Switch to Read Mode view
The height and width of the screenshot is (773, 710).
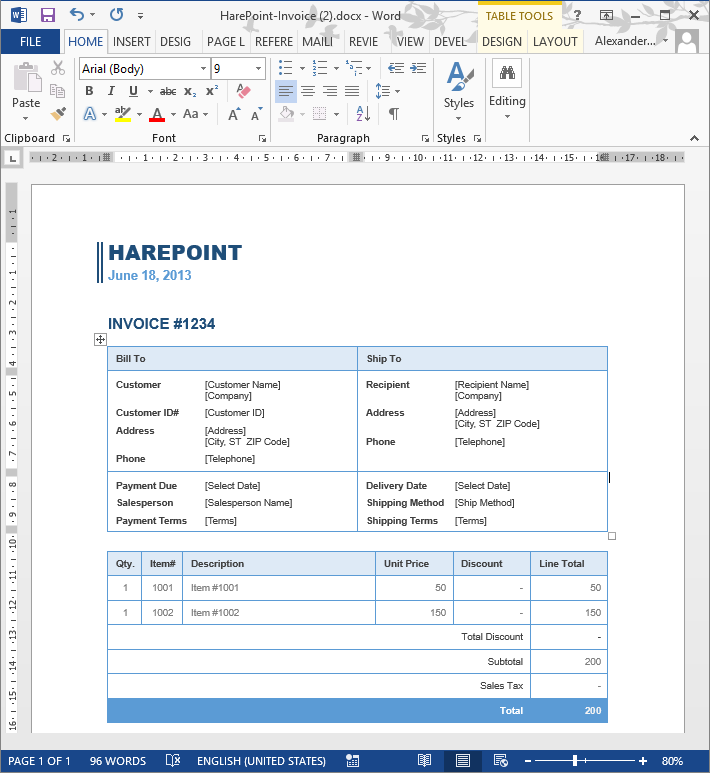[425, 761]
